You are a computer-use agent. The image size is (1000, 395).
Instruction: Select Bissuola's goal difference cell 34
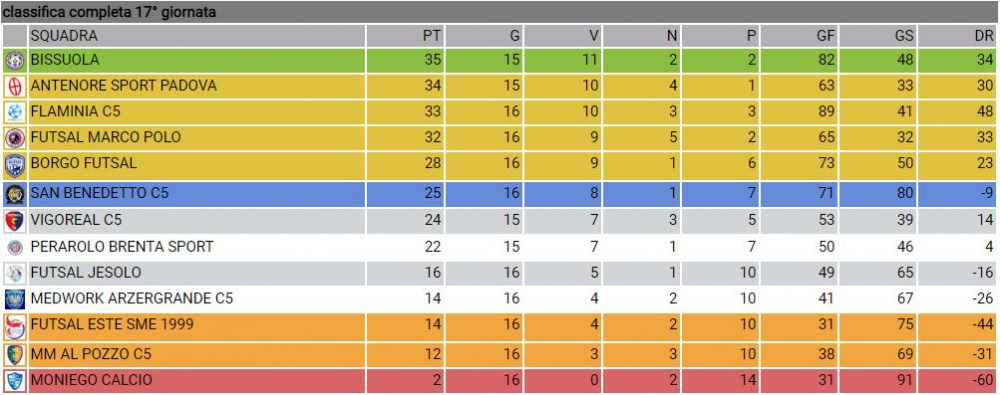tap(957, 61)
